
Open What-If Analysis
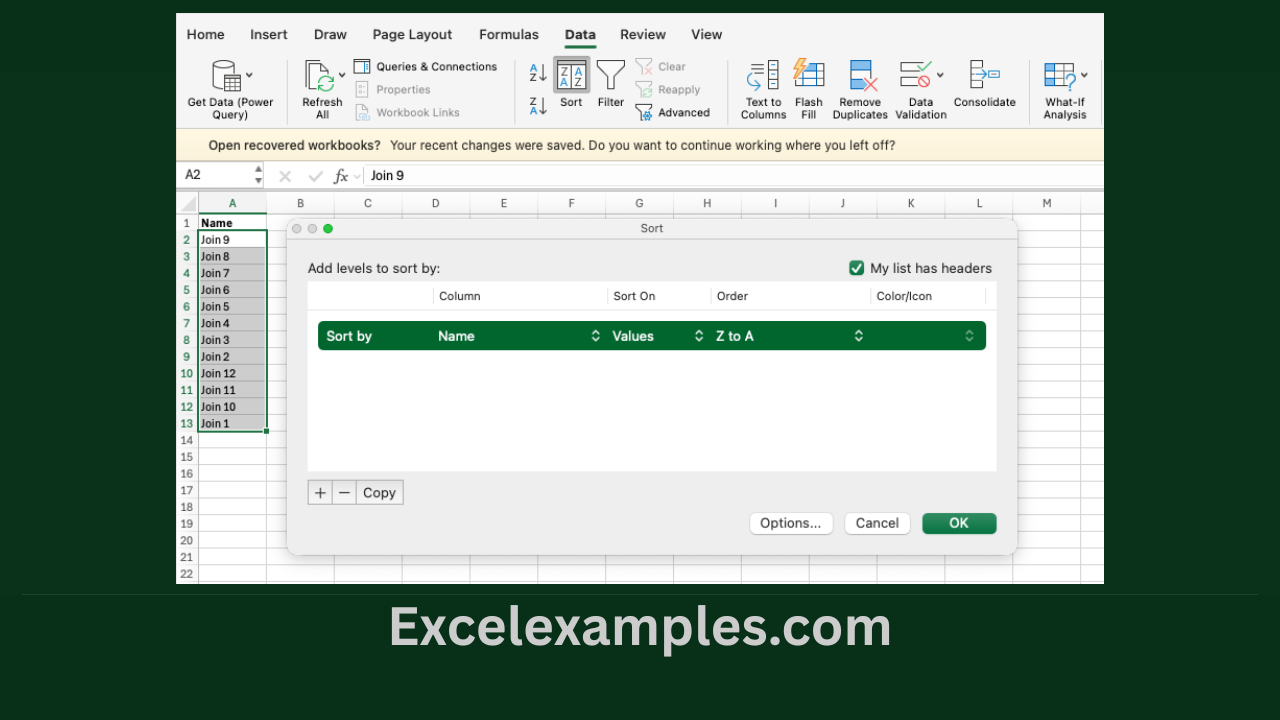[1065, 89]
